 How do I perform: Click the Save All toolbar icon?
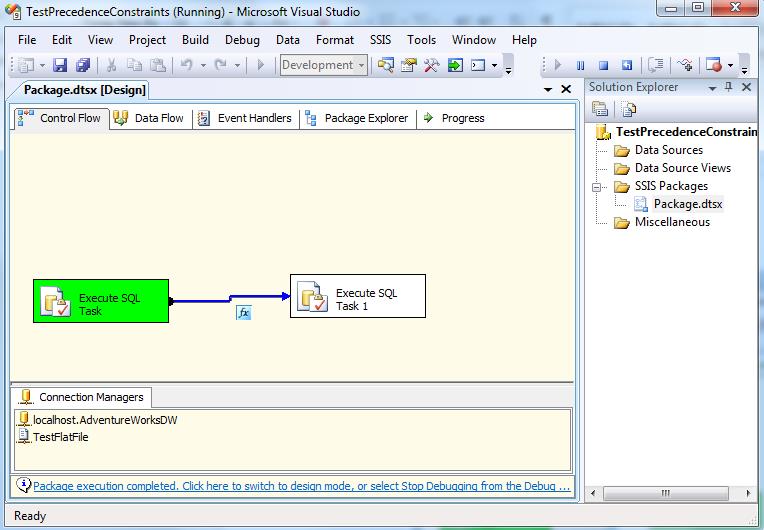83,66
